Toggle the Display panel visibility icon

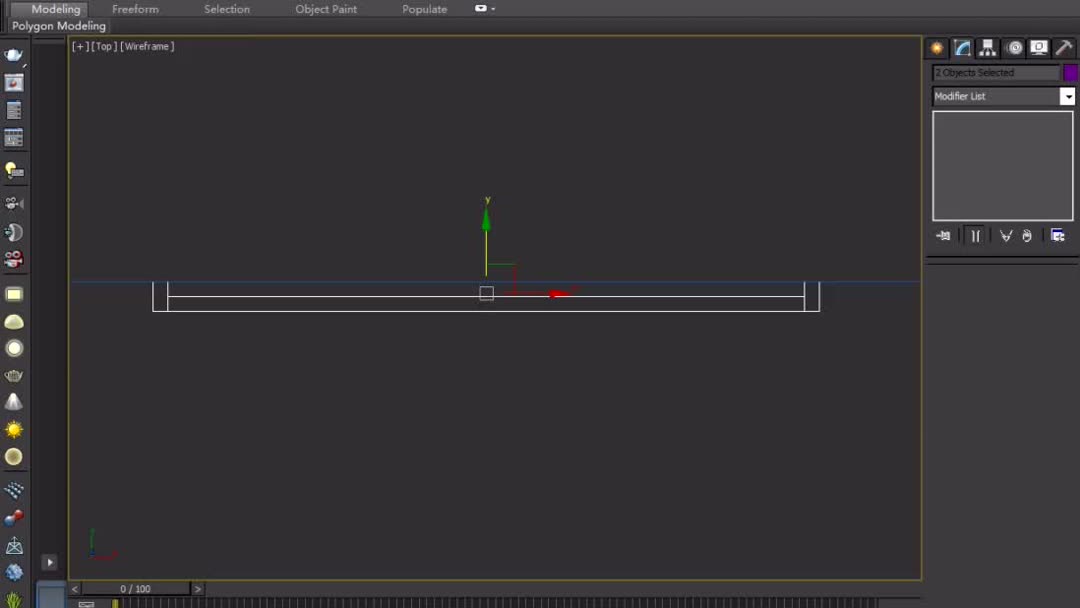(x=1038, y=47)
